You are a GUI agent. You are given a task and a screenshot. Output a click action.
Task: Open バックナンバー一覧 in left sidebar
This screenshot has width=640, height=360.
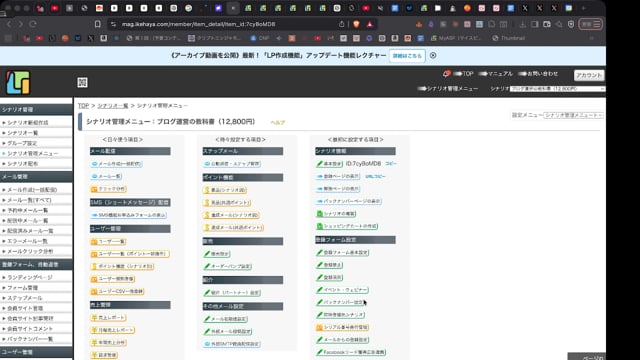(x=30, y=339)
